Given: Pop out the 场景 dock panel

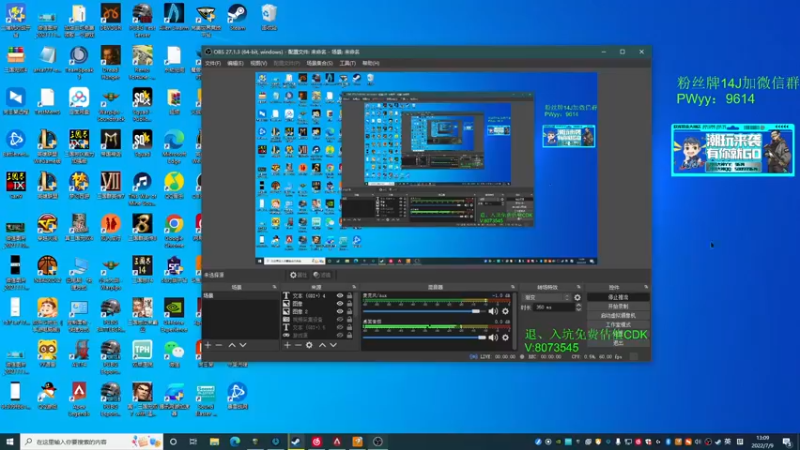Looking at the screenshot, I should (x=274, y=287).
